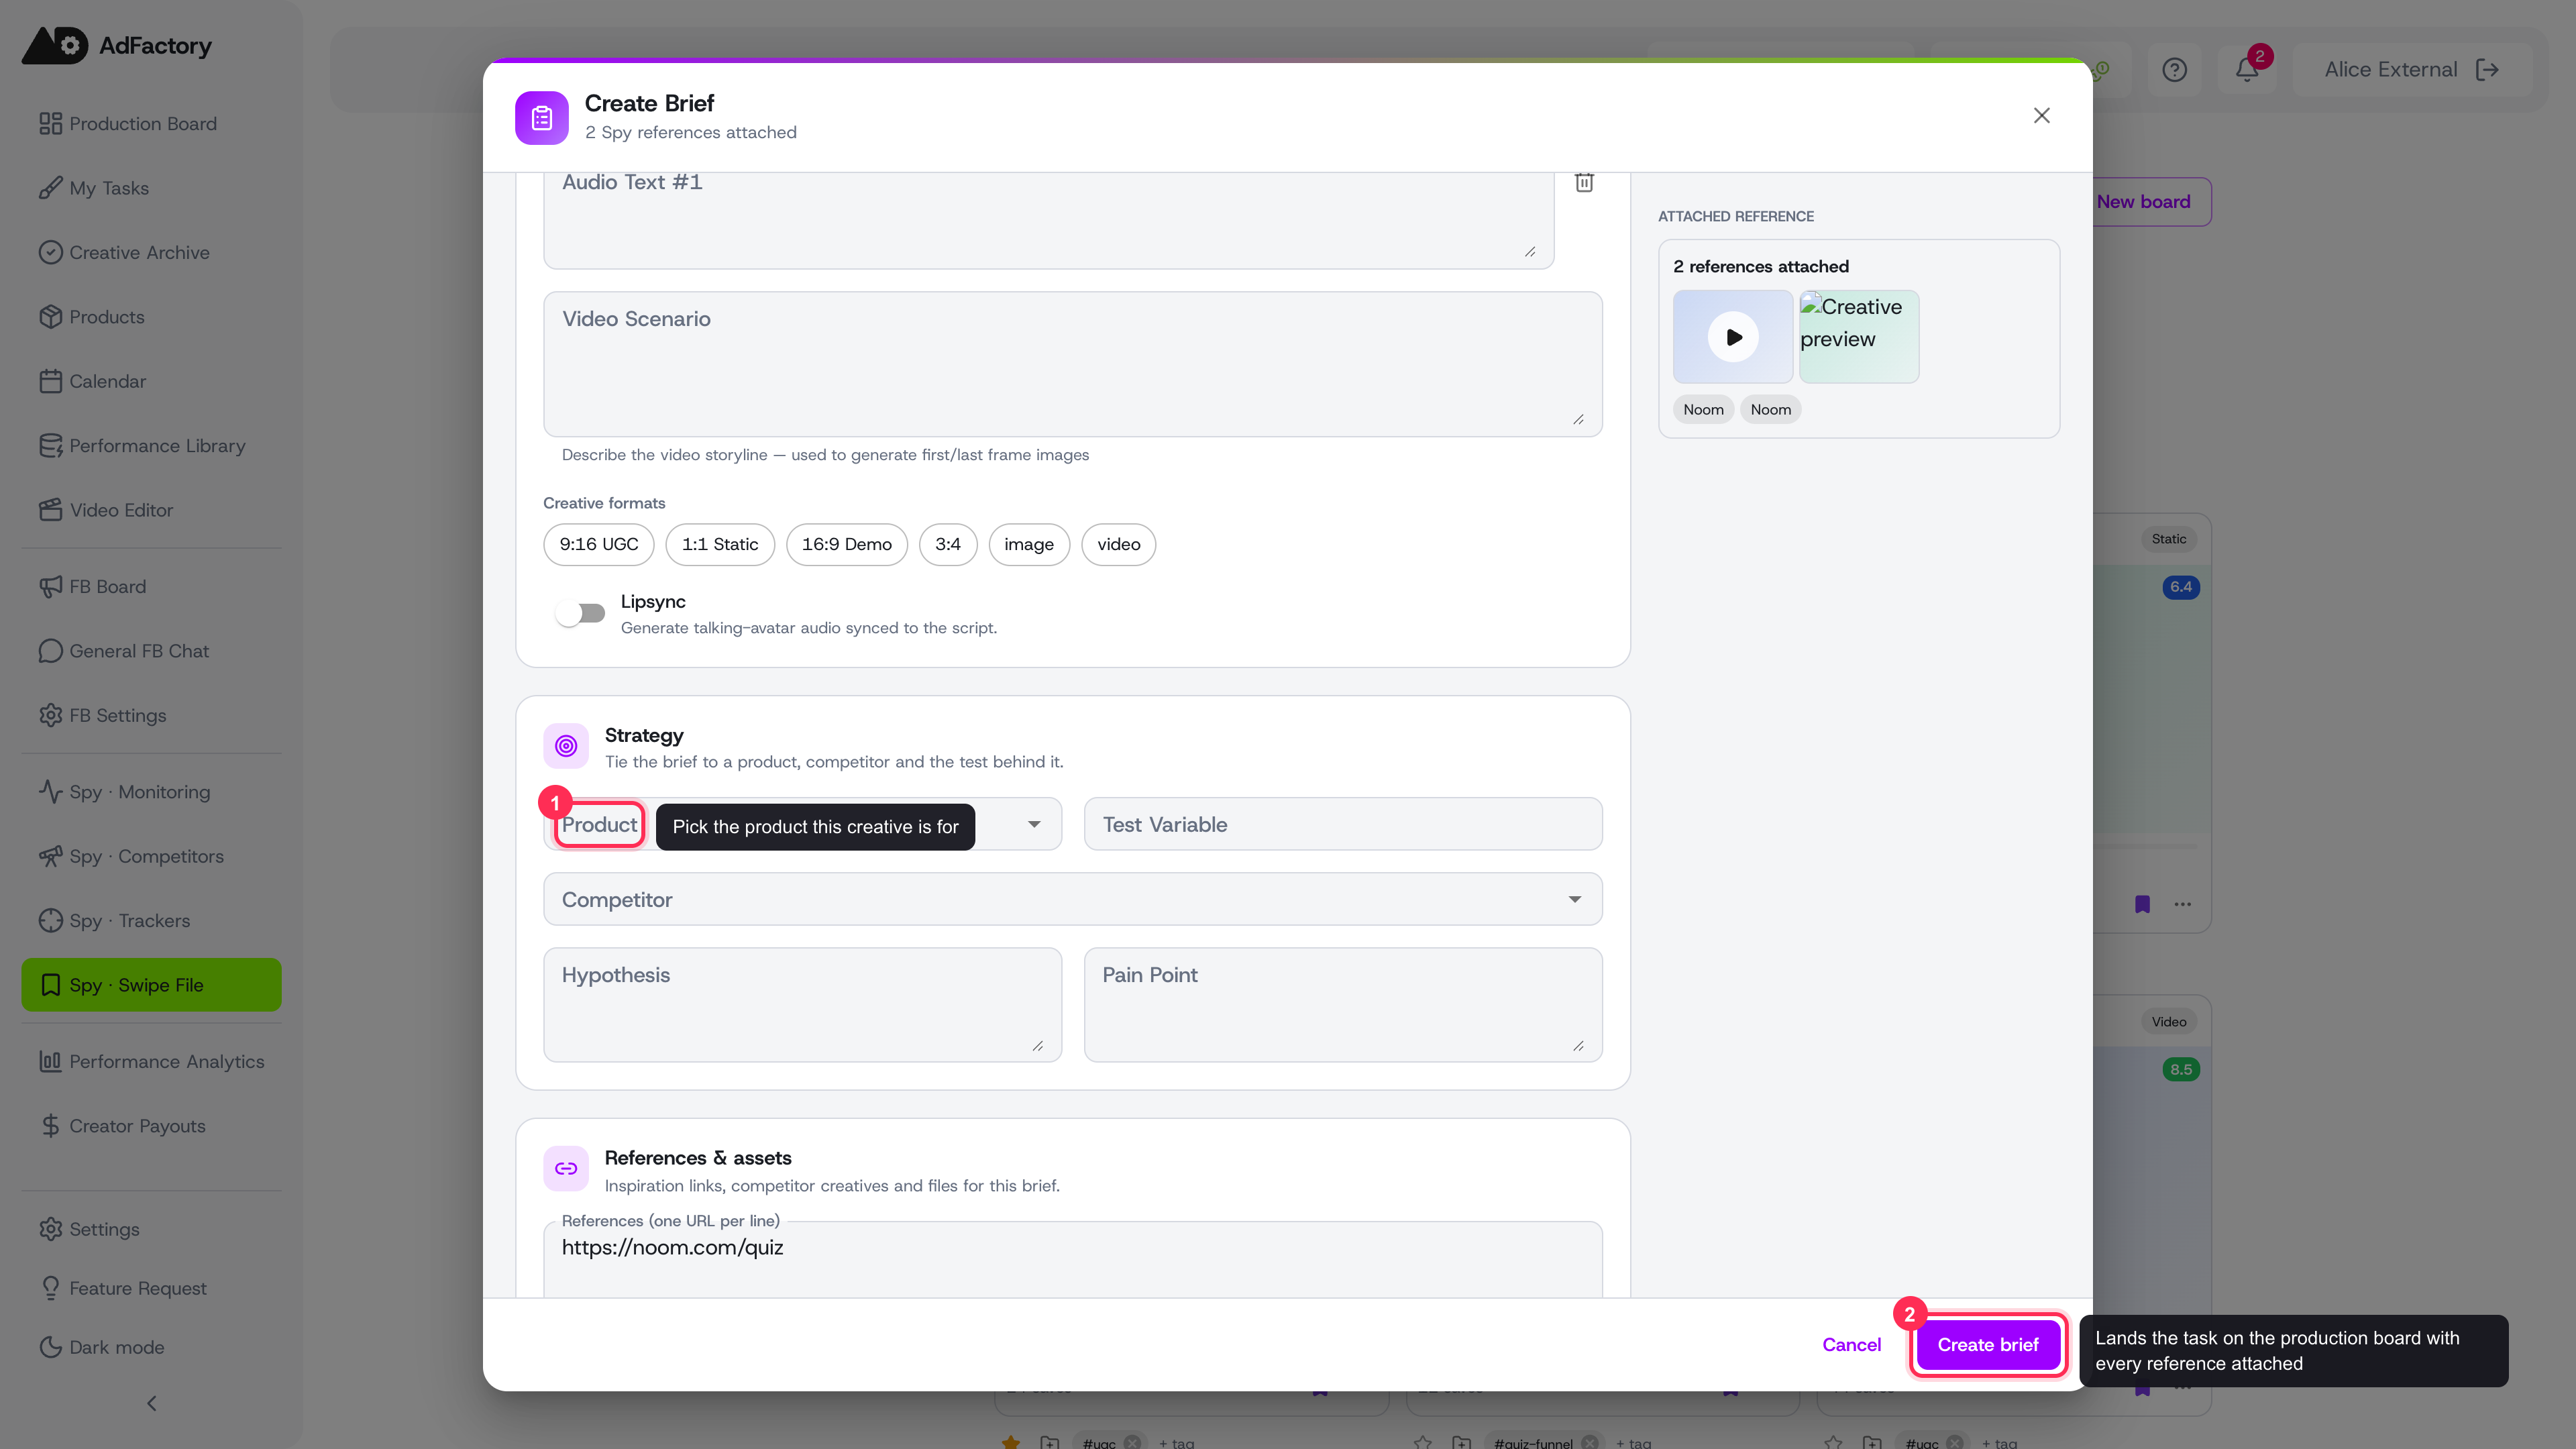2576x1449 pixels.
Task: Click the General FB Chat bubble icon
Action: click(x=50, y=651)
